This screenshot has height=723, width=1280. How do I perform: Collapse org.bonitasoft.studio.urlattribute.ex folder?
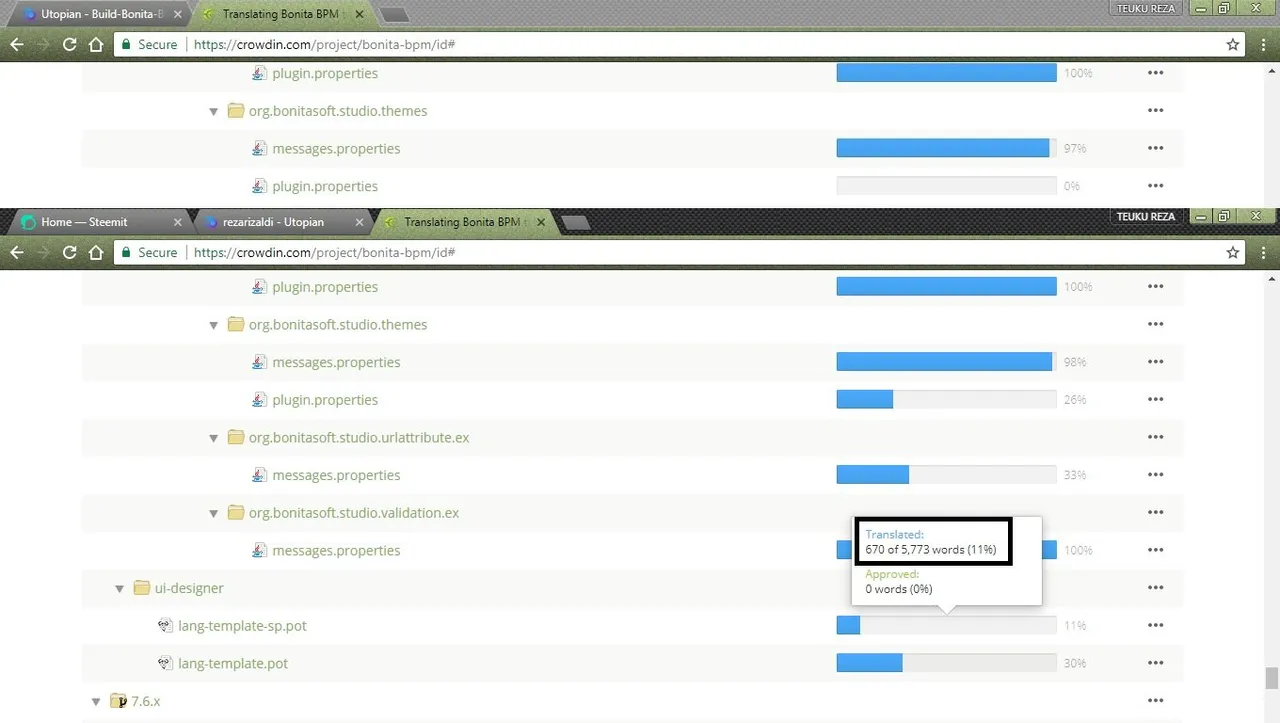213,438
